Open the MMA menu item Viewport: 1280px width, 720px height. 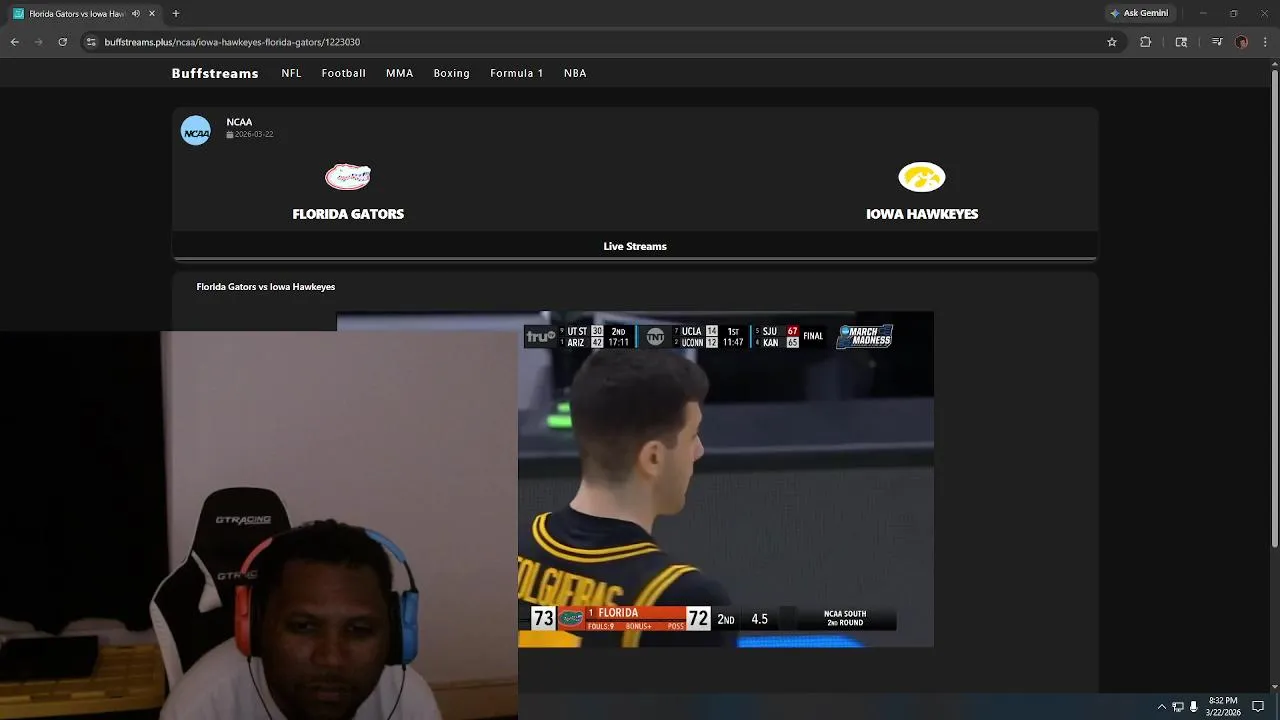[400, 73]
